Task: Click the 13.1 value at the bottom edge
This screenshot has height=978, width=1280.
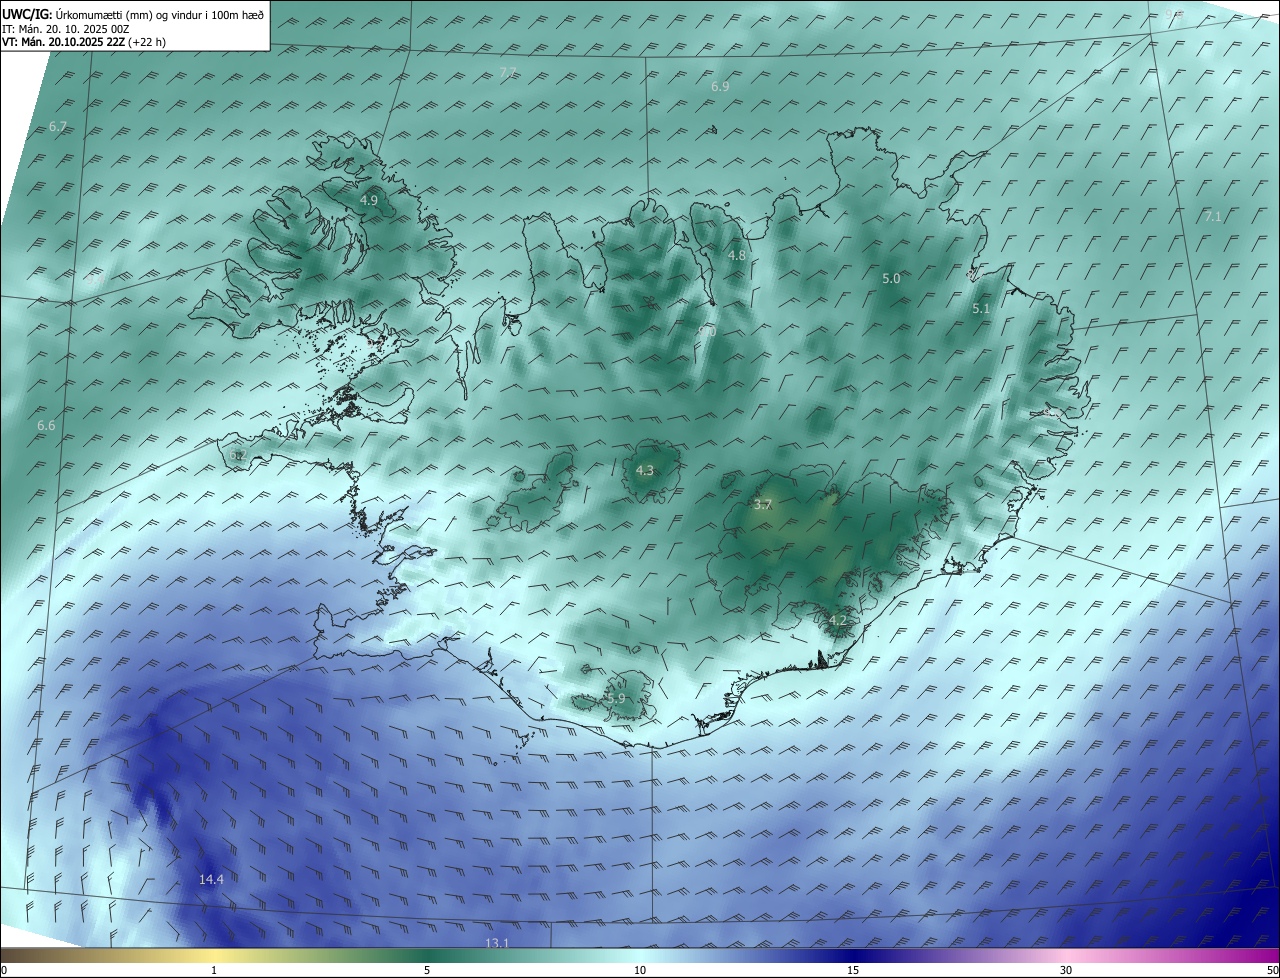Action: click(x=497, y=943)
